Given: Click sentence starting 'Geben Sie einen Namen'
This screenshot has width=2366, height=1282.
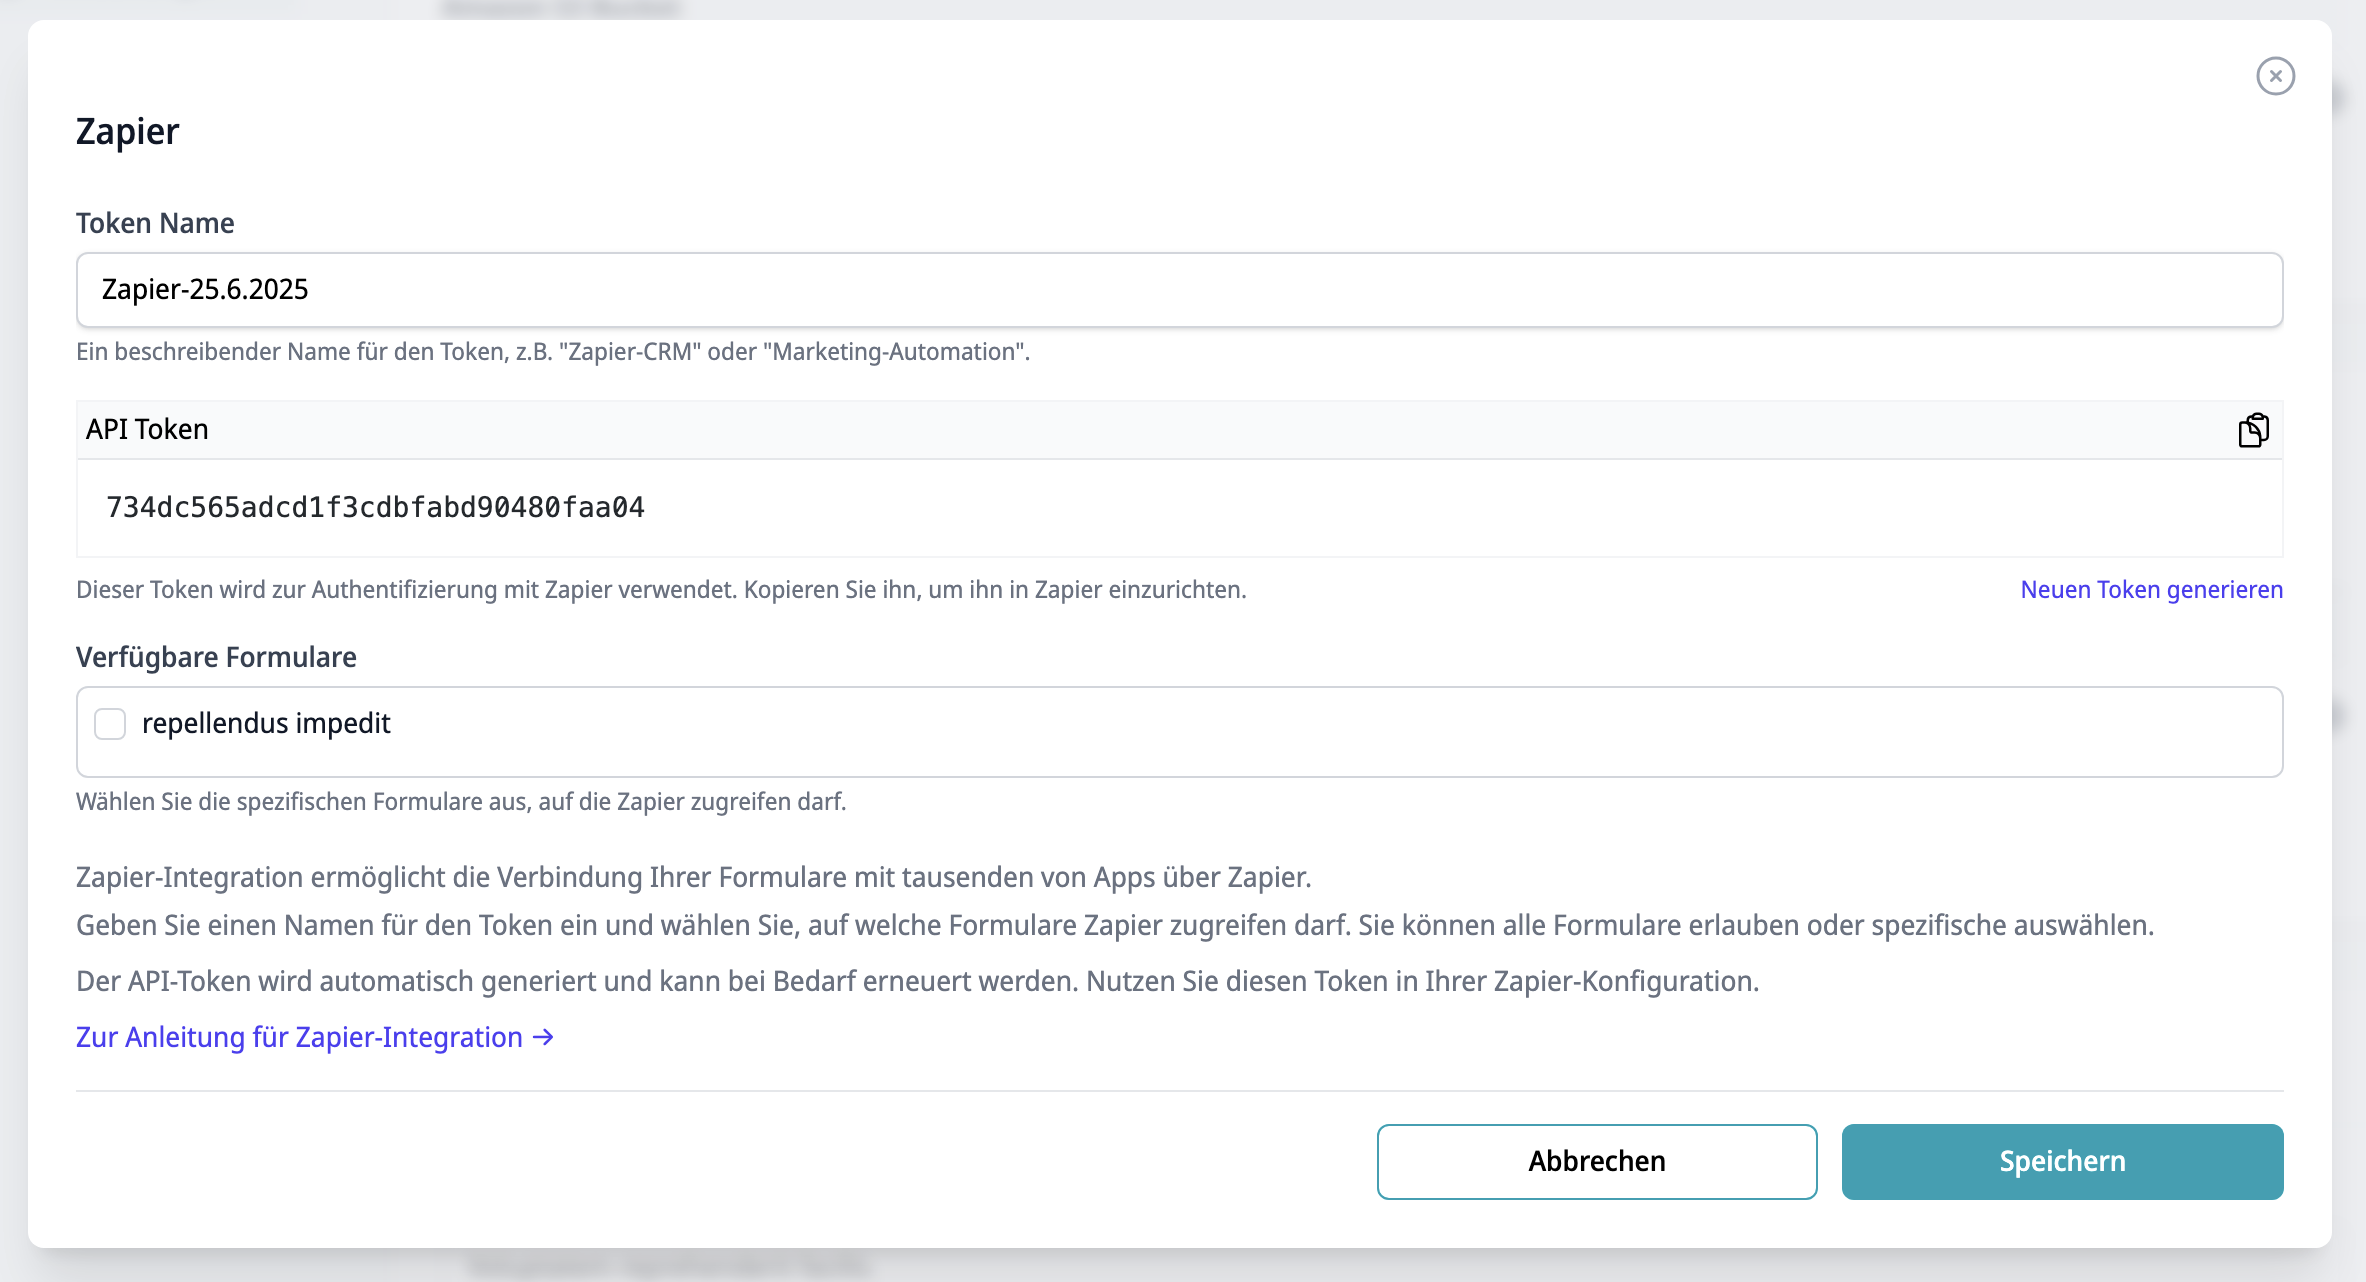Looking at the screenshot, I should tap(1115, 925).
